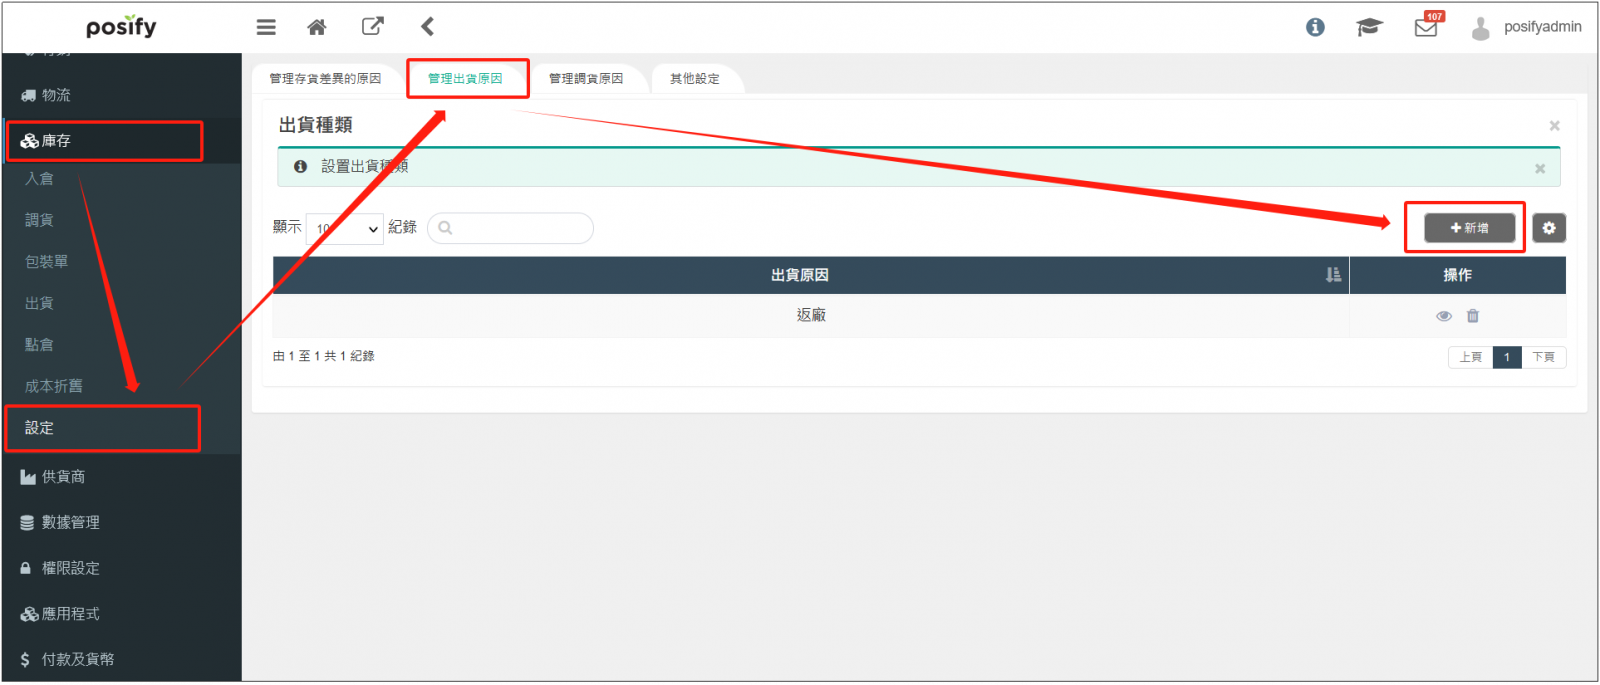1600x685 pixels.
Task: Open mail inbox with 107 badge
Action: click(x=1426, y=27)
